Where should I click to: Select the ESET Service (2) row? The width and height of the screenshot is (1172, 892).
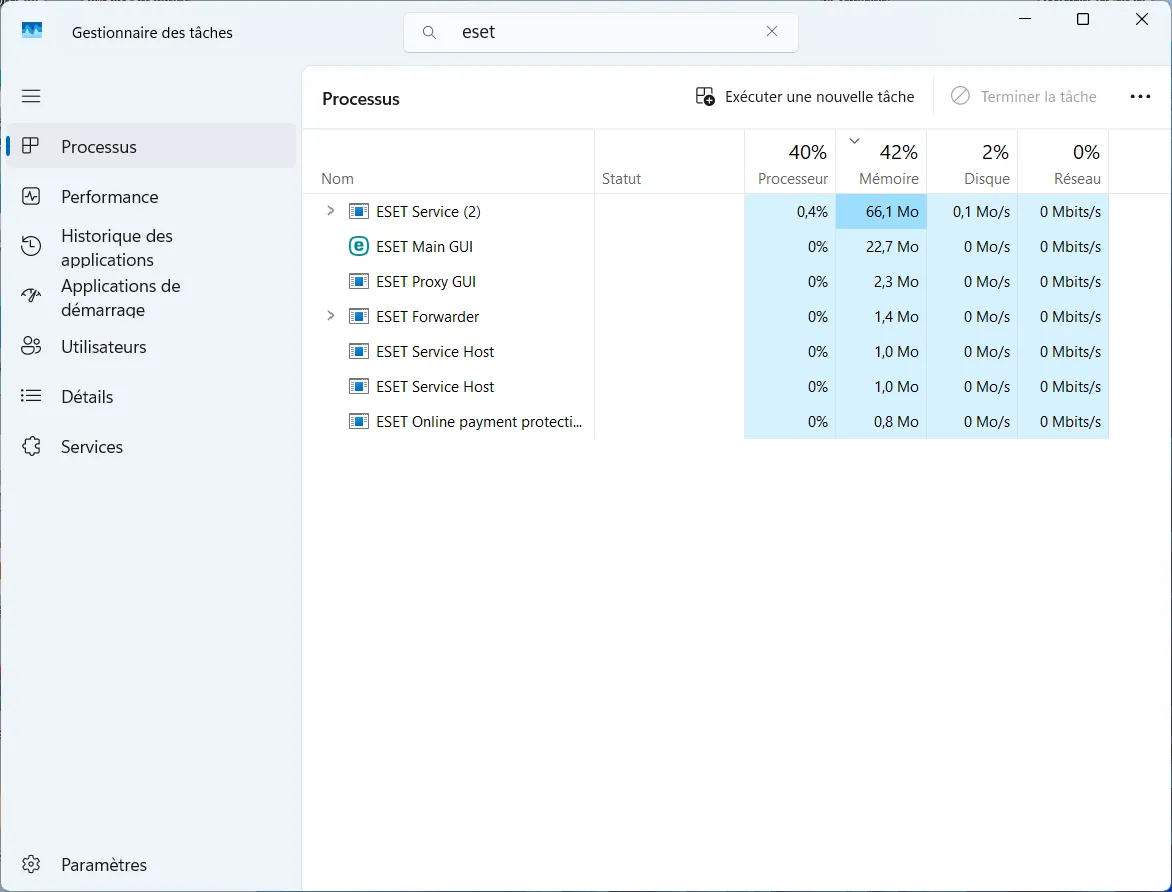[706, 212]
